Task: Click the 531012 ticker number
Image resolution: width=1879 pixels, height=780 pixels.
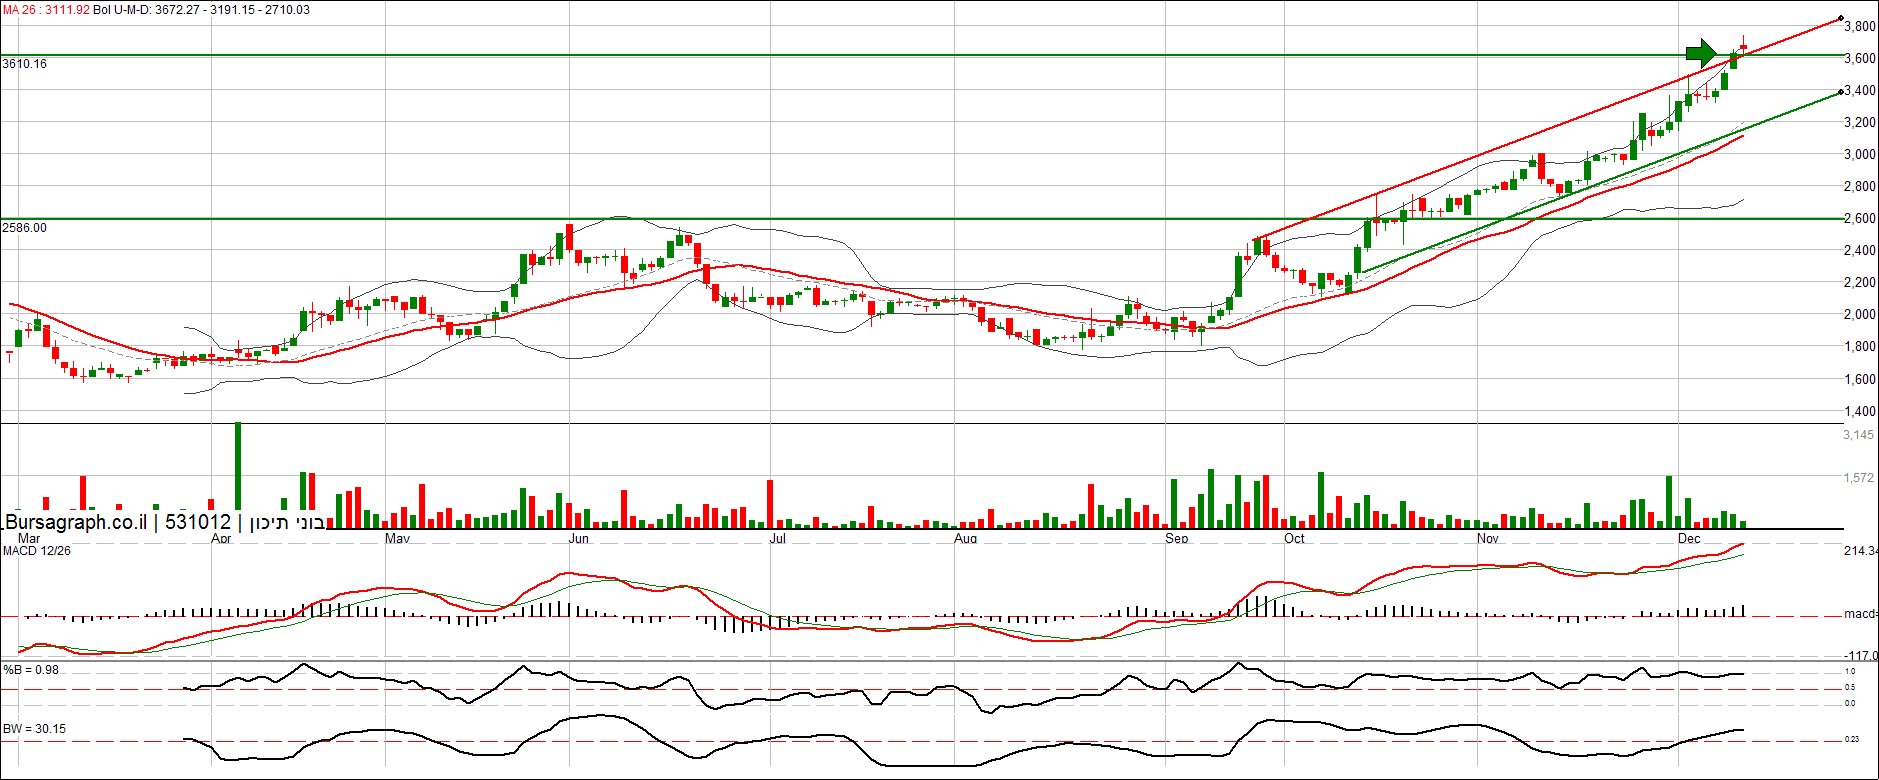Action: [198, 522]
